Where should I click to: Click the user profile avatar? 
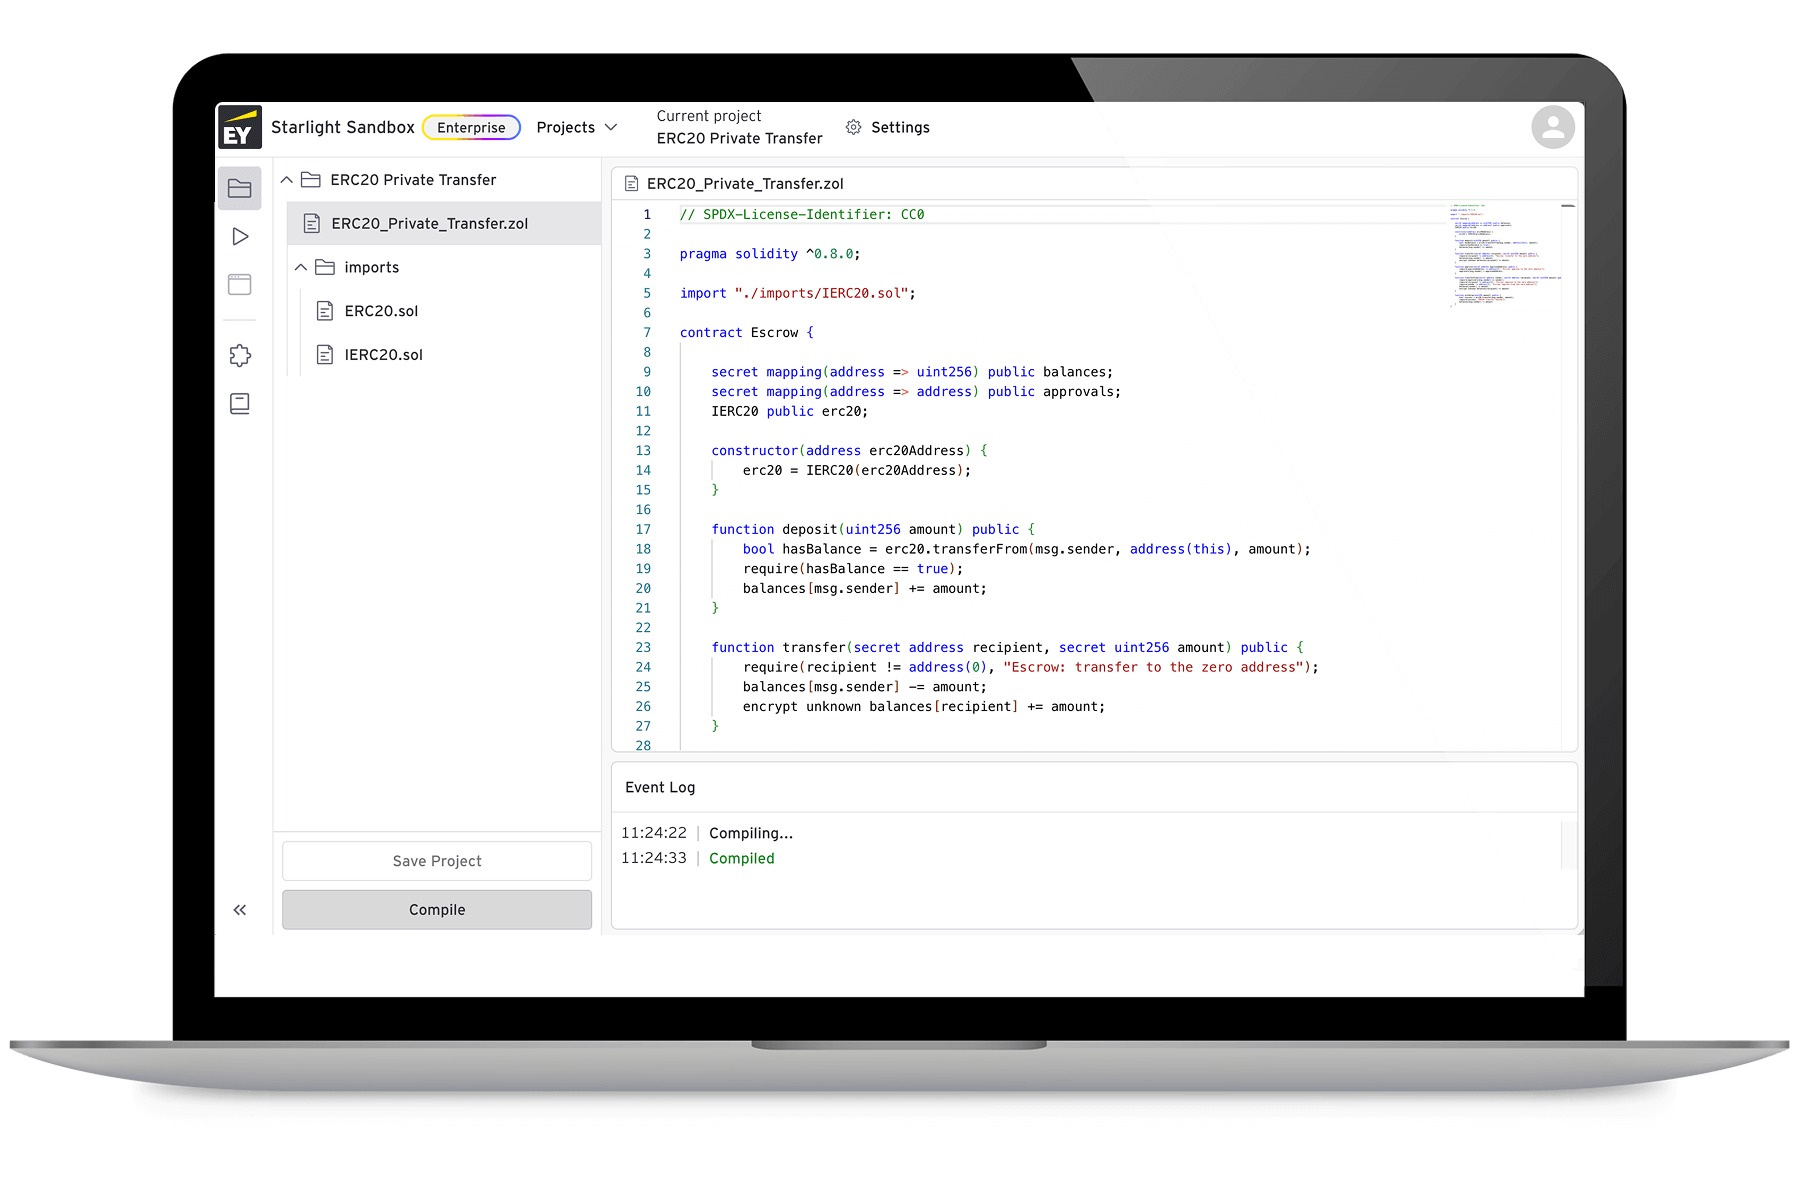click(x=1552, y=127)
